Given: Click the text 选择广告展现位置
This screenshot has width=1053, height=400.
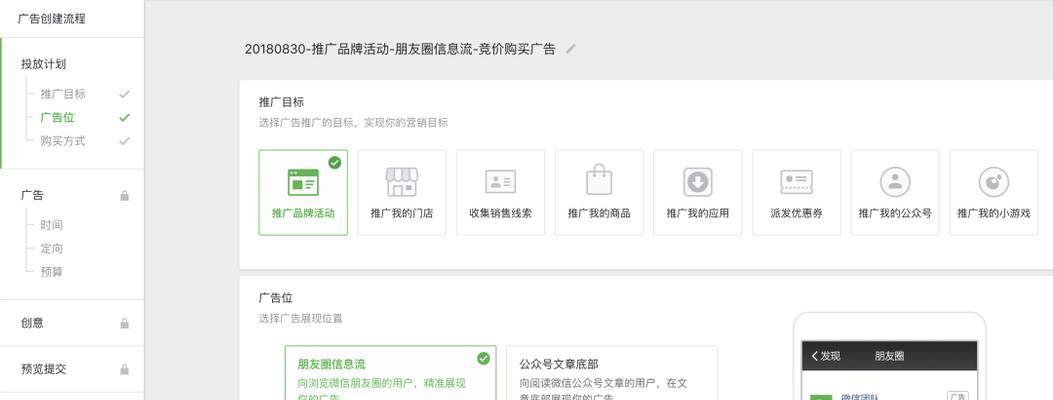Looking at the screenshot, I should point(300,319).
